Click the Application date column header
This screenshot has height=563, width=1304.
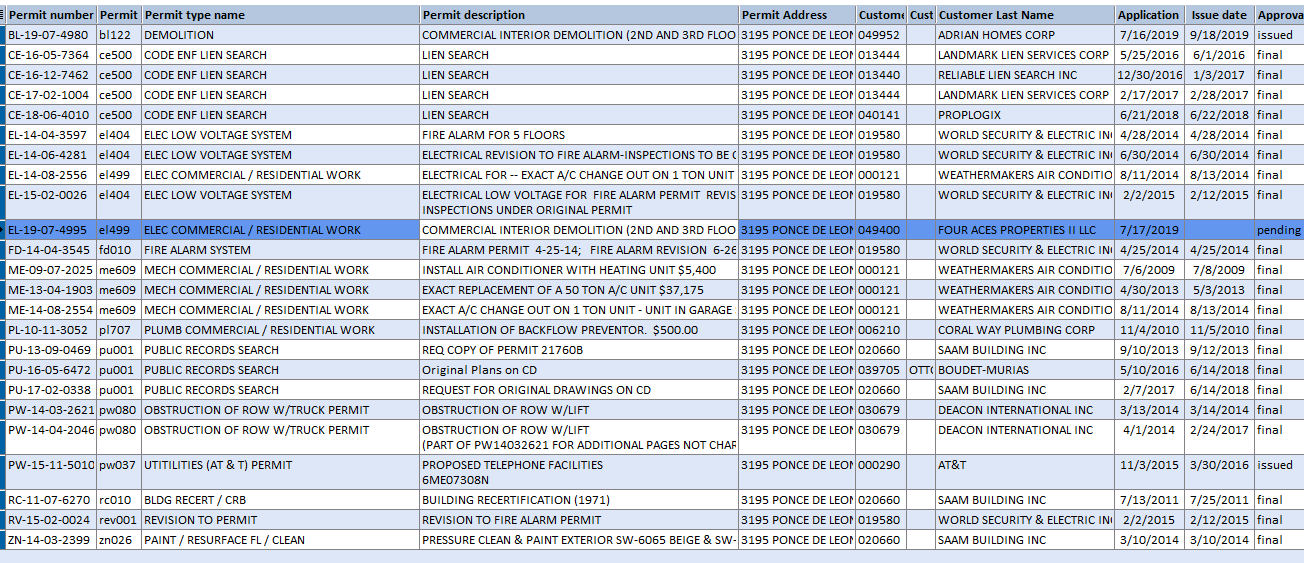[x=1149, y=15]
